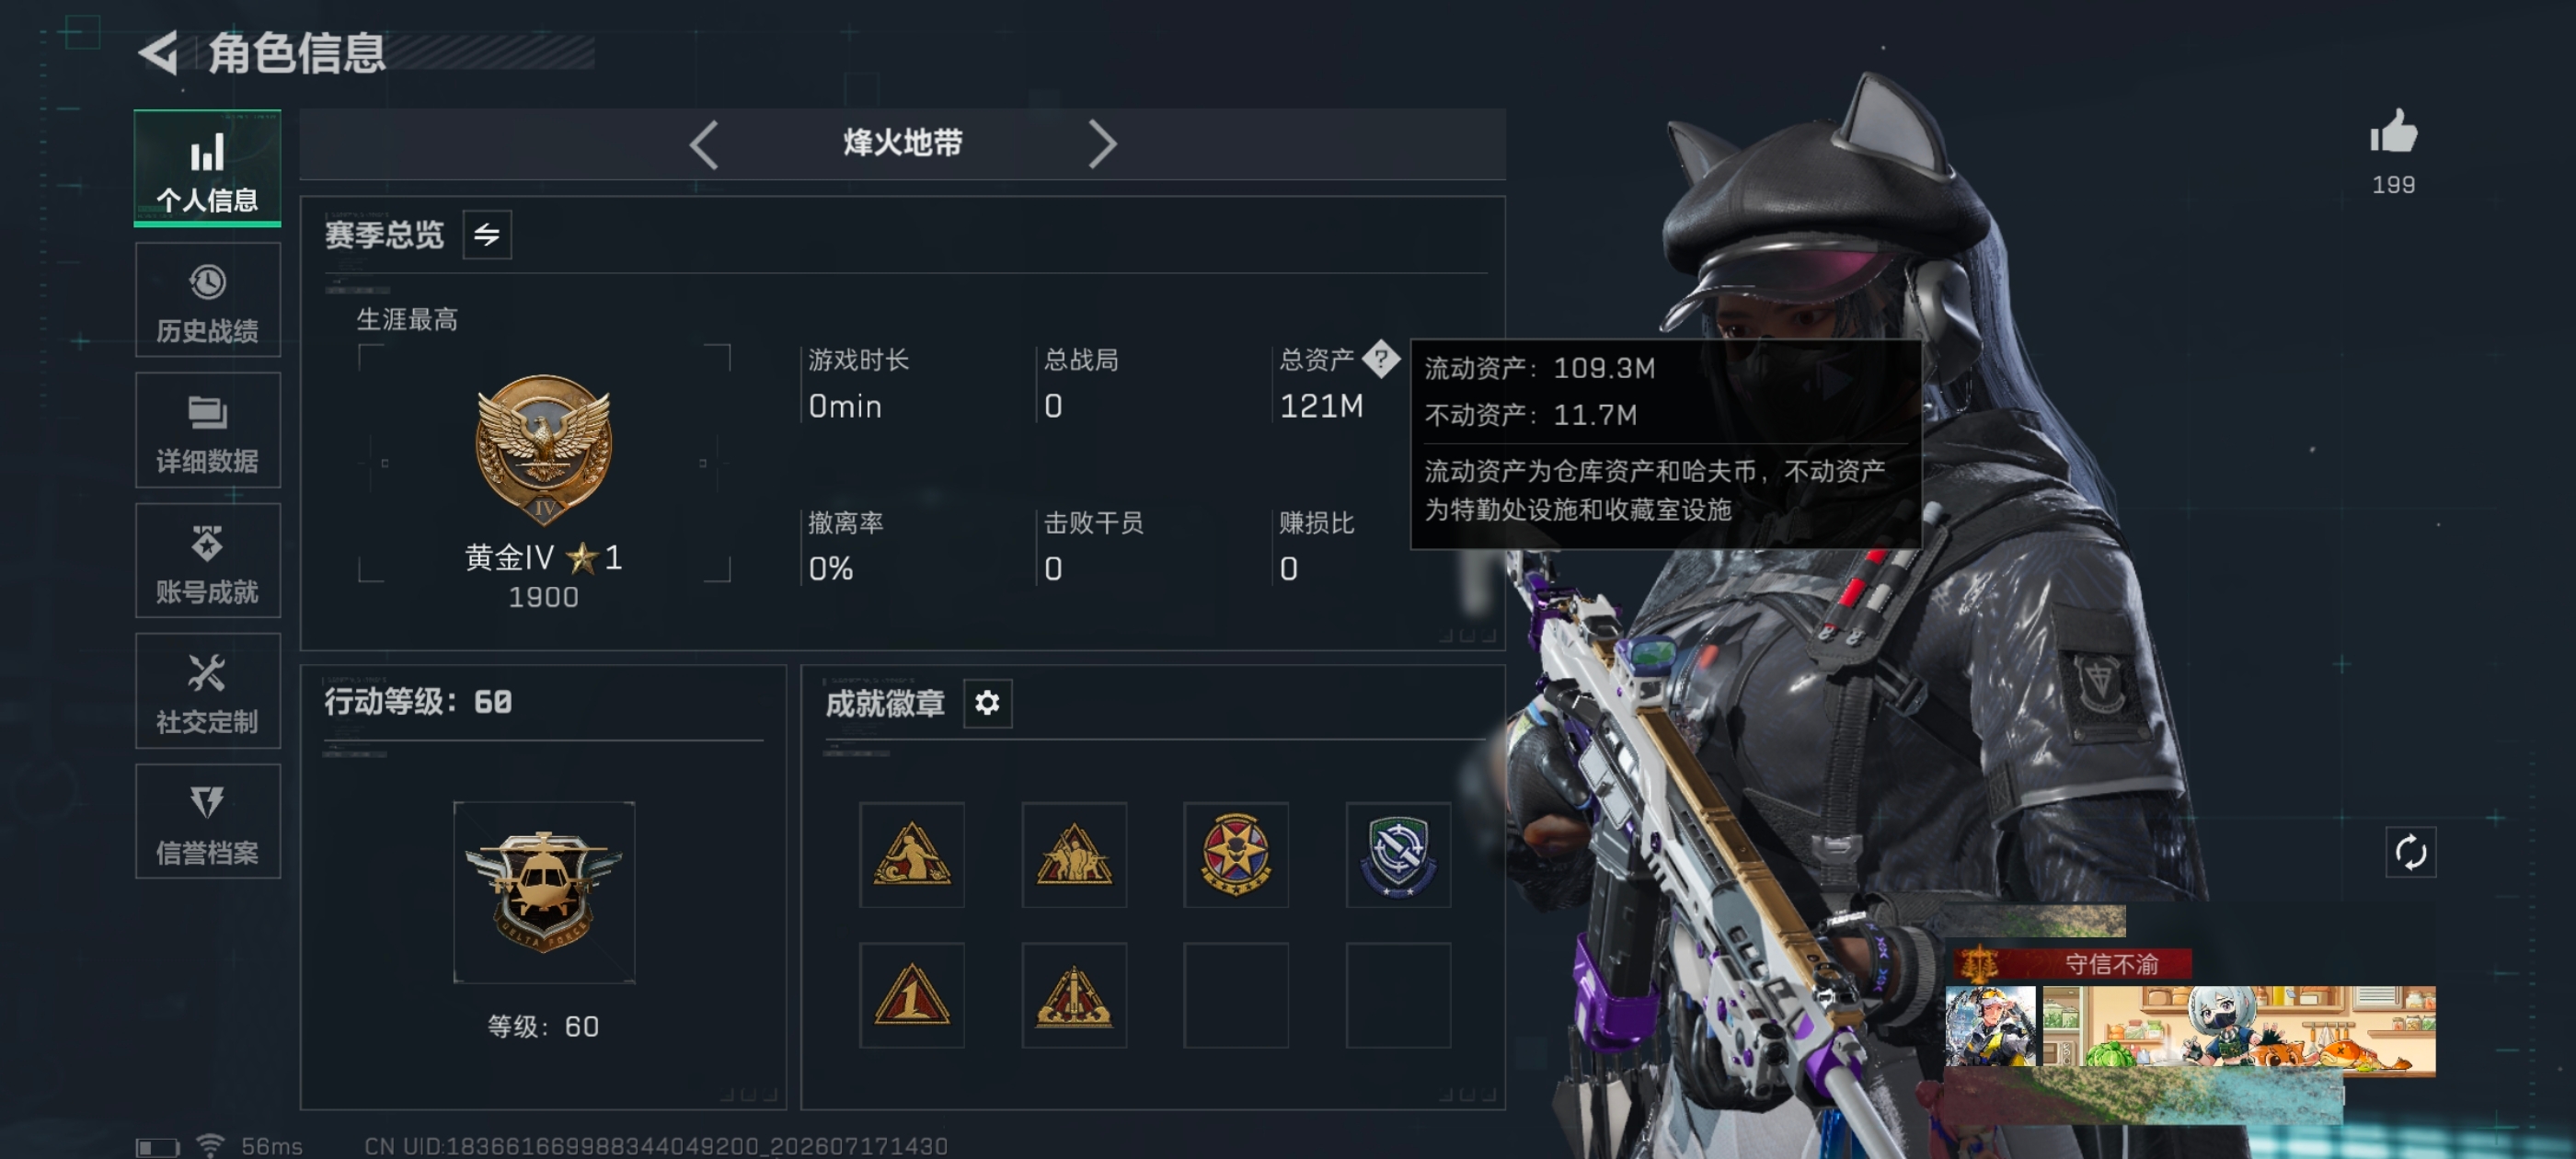The width and height of the screenshot is (2576, 1159).
Task: Select the blue shield achievement badge
Action: point(1398,854)
